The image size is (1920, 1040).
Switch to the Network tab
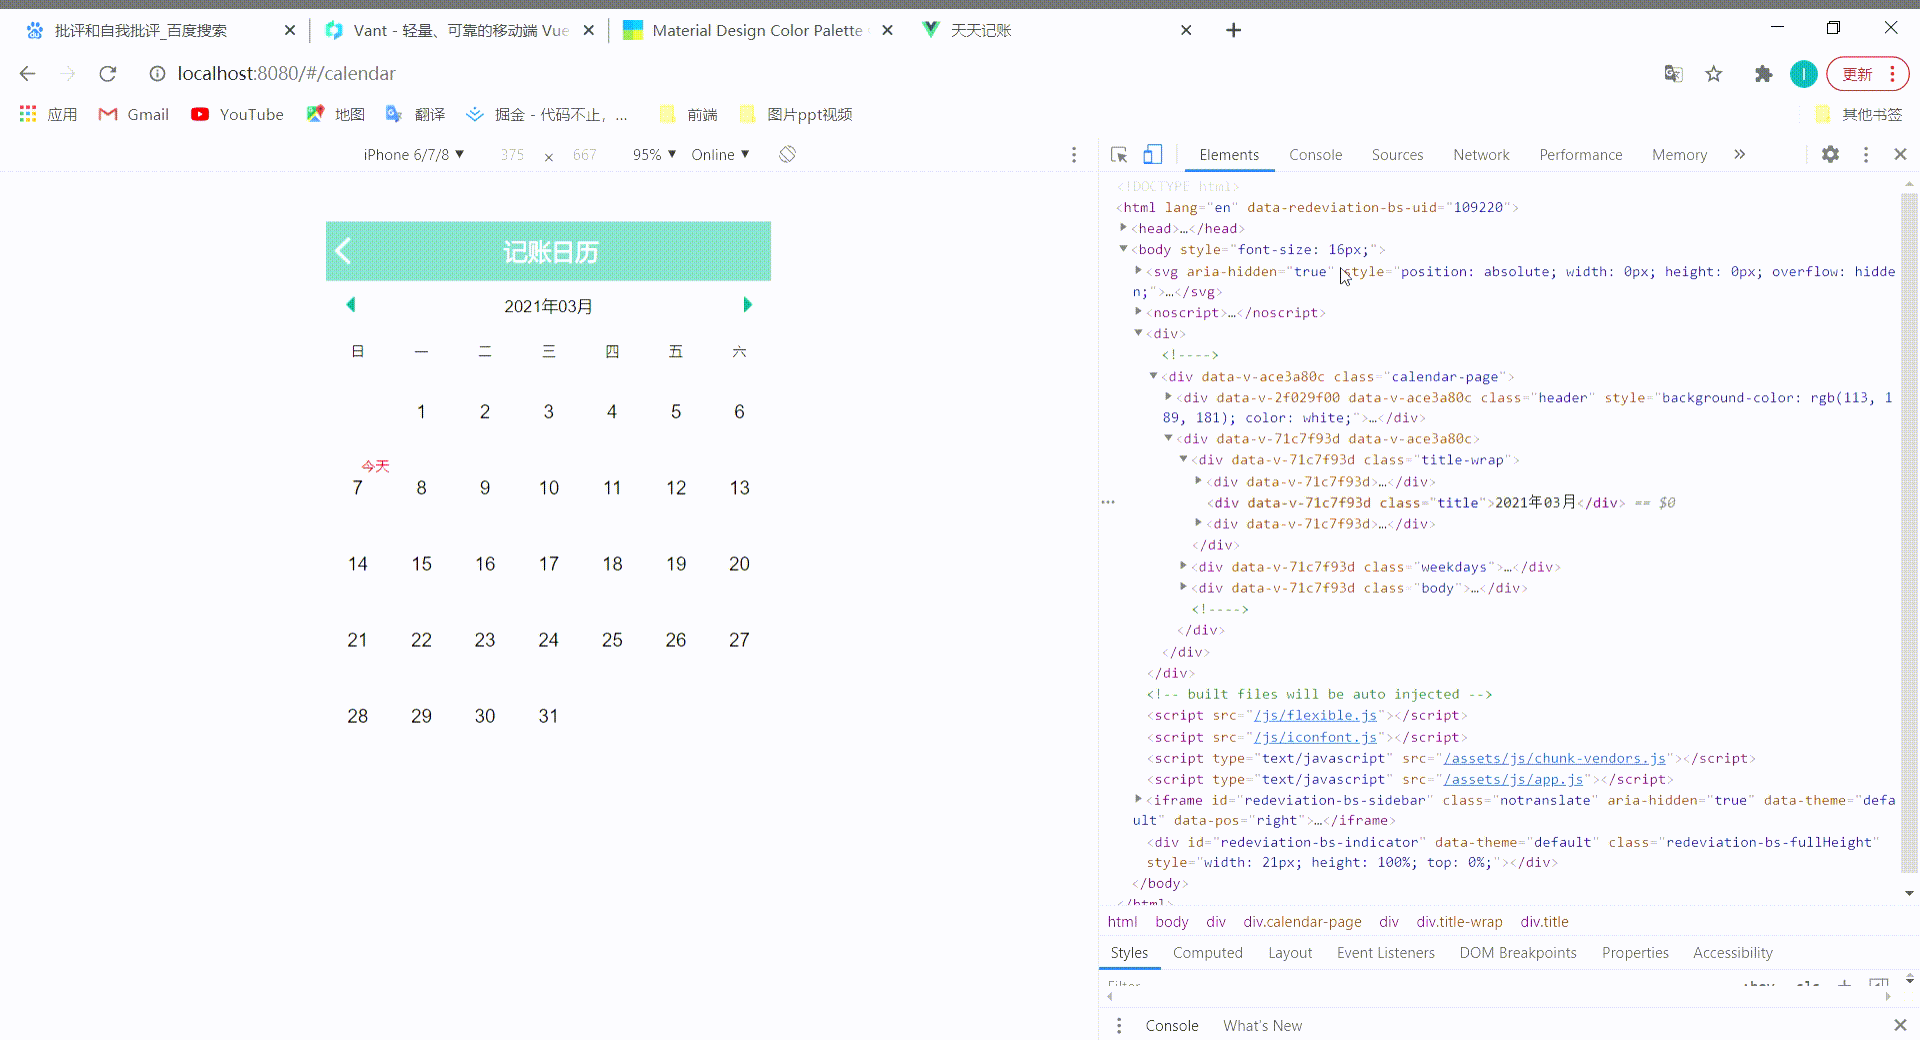tap(1481, 154)
